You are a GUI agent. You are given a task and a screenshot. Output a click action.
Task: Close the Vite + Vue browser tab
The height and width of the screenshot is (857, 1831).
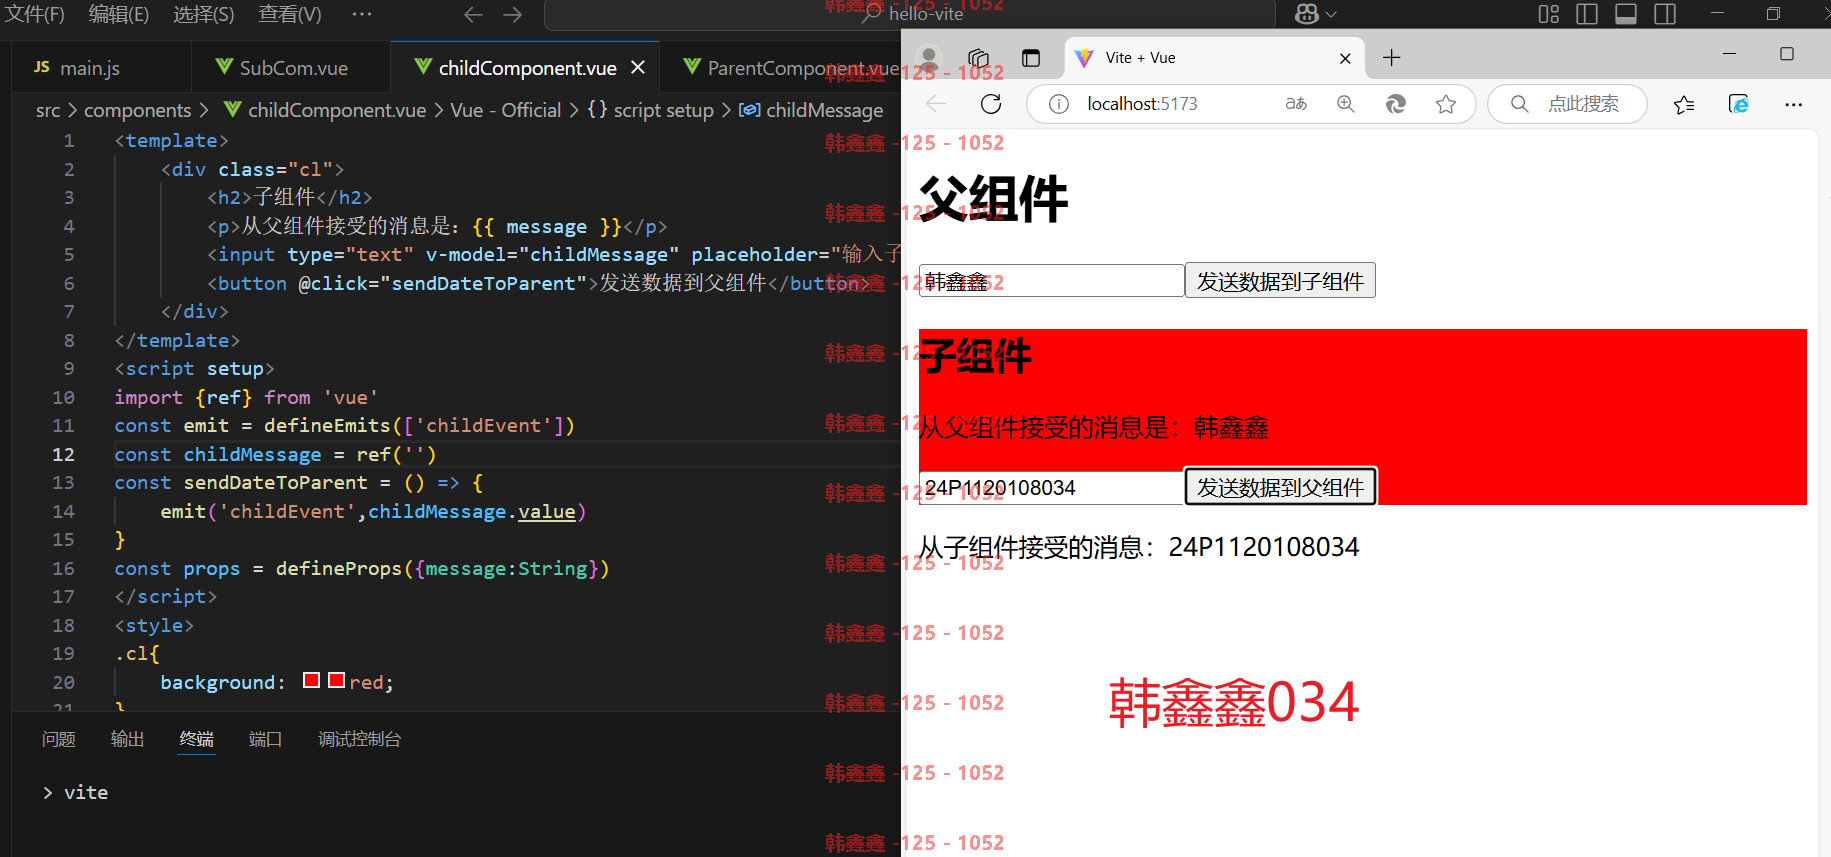[1345, 58]
